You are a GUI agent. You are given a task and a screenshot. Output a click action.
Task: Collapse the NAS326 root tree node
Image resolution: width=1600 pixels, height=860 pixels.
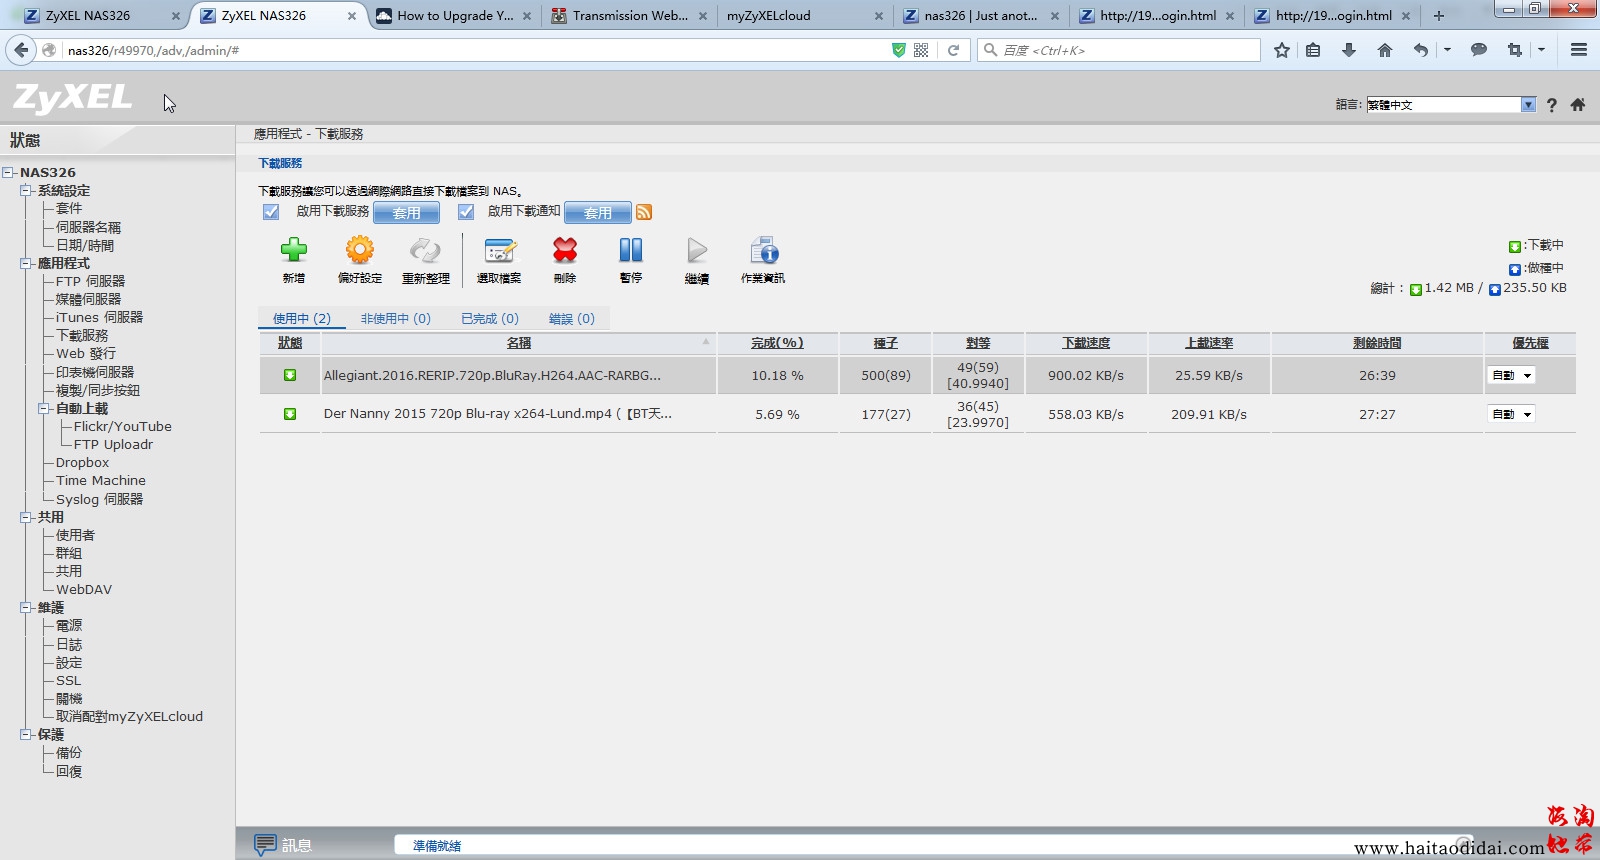8,173
